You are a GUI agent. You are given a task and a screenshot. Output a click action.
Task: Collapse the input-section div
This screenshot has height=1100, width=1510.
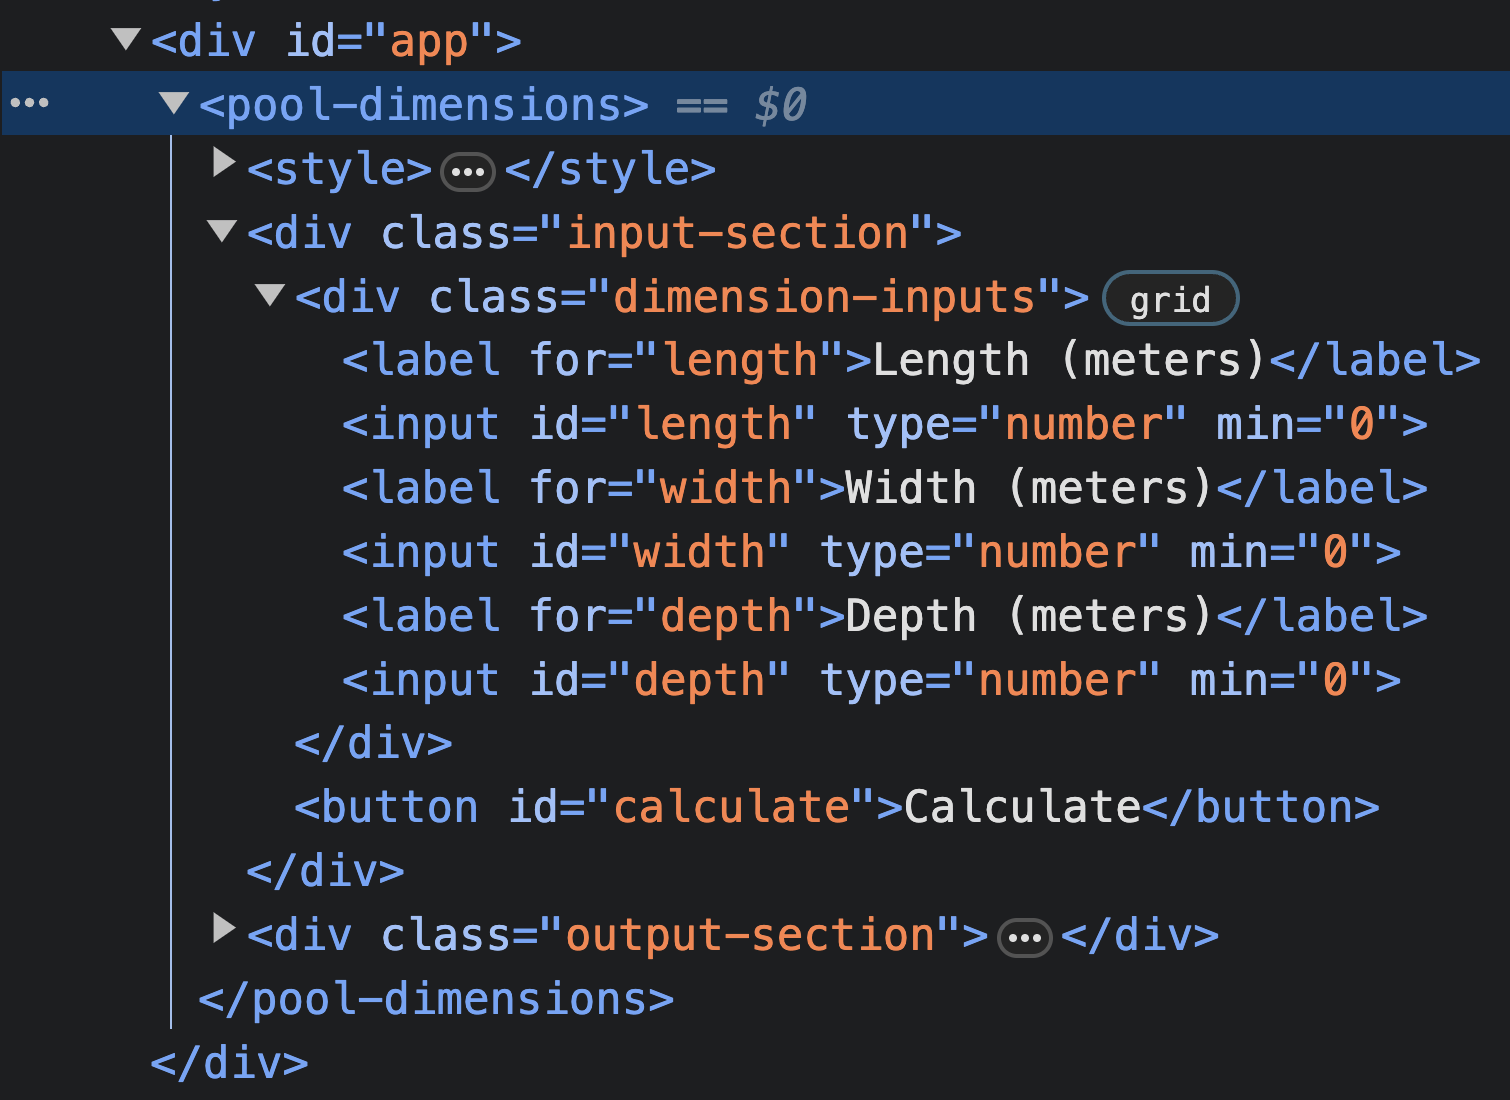pyautogui.click(x=222, y=232)
